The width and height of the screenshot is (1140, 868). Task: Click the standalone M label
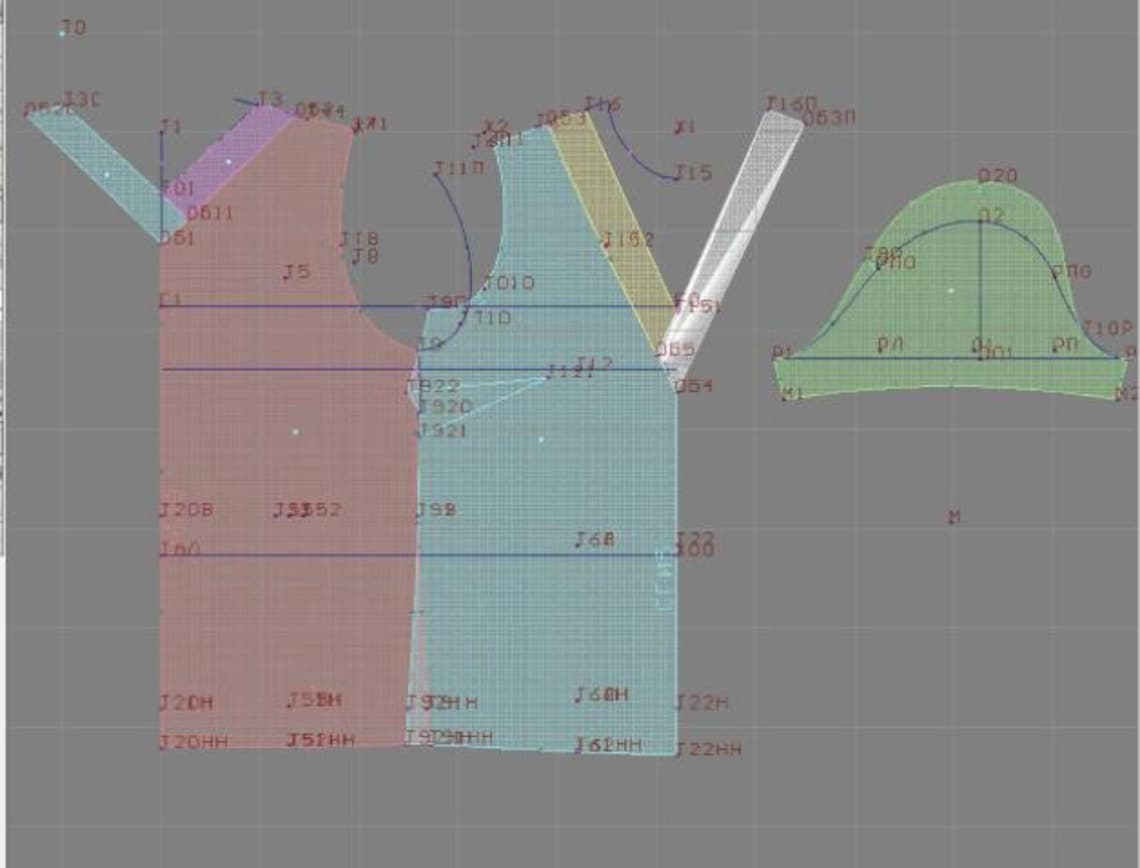(x=955, y=517)
